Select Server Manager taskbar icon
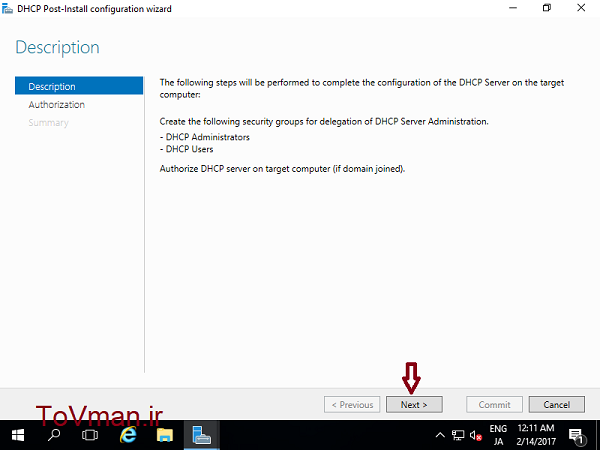This screenshot has height=450, width=600. coord(201,436)
